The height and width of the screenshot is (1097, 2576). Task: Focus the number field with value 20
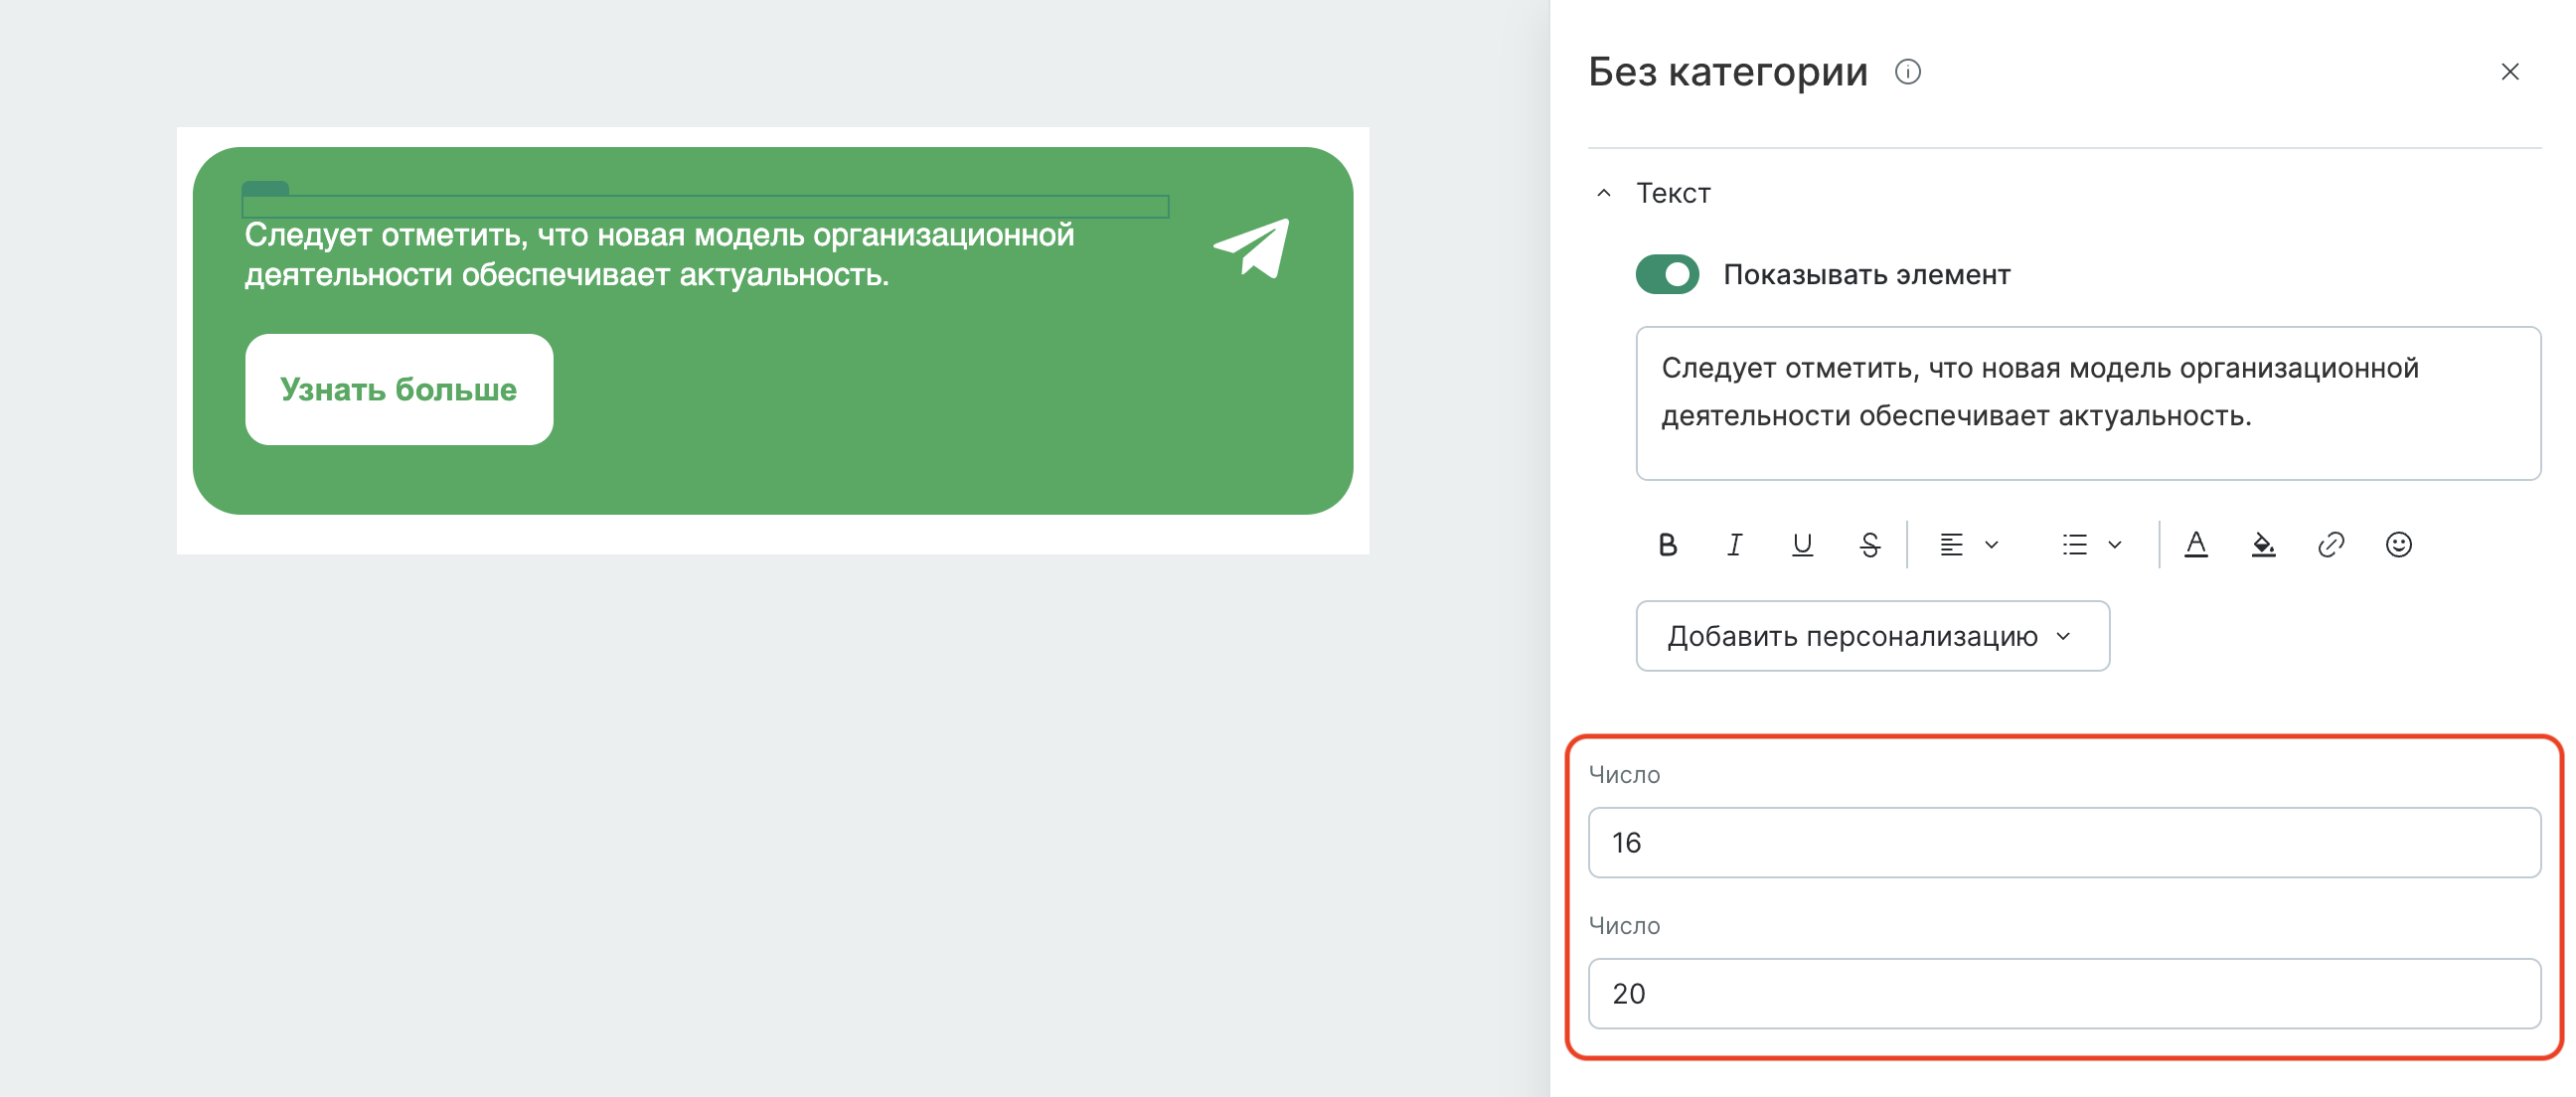[x=2064, y=994]
